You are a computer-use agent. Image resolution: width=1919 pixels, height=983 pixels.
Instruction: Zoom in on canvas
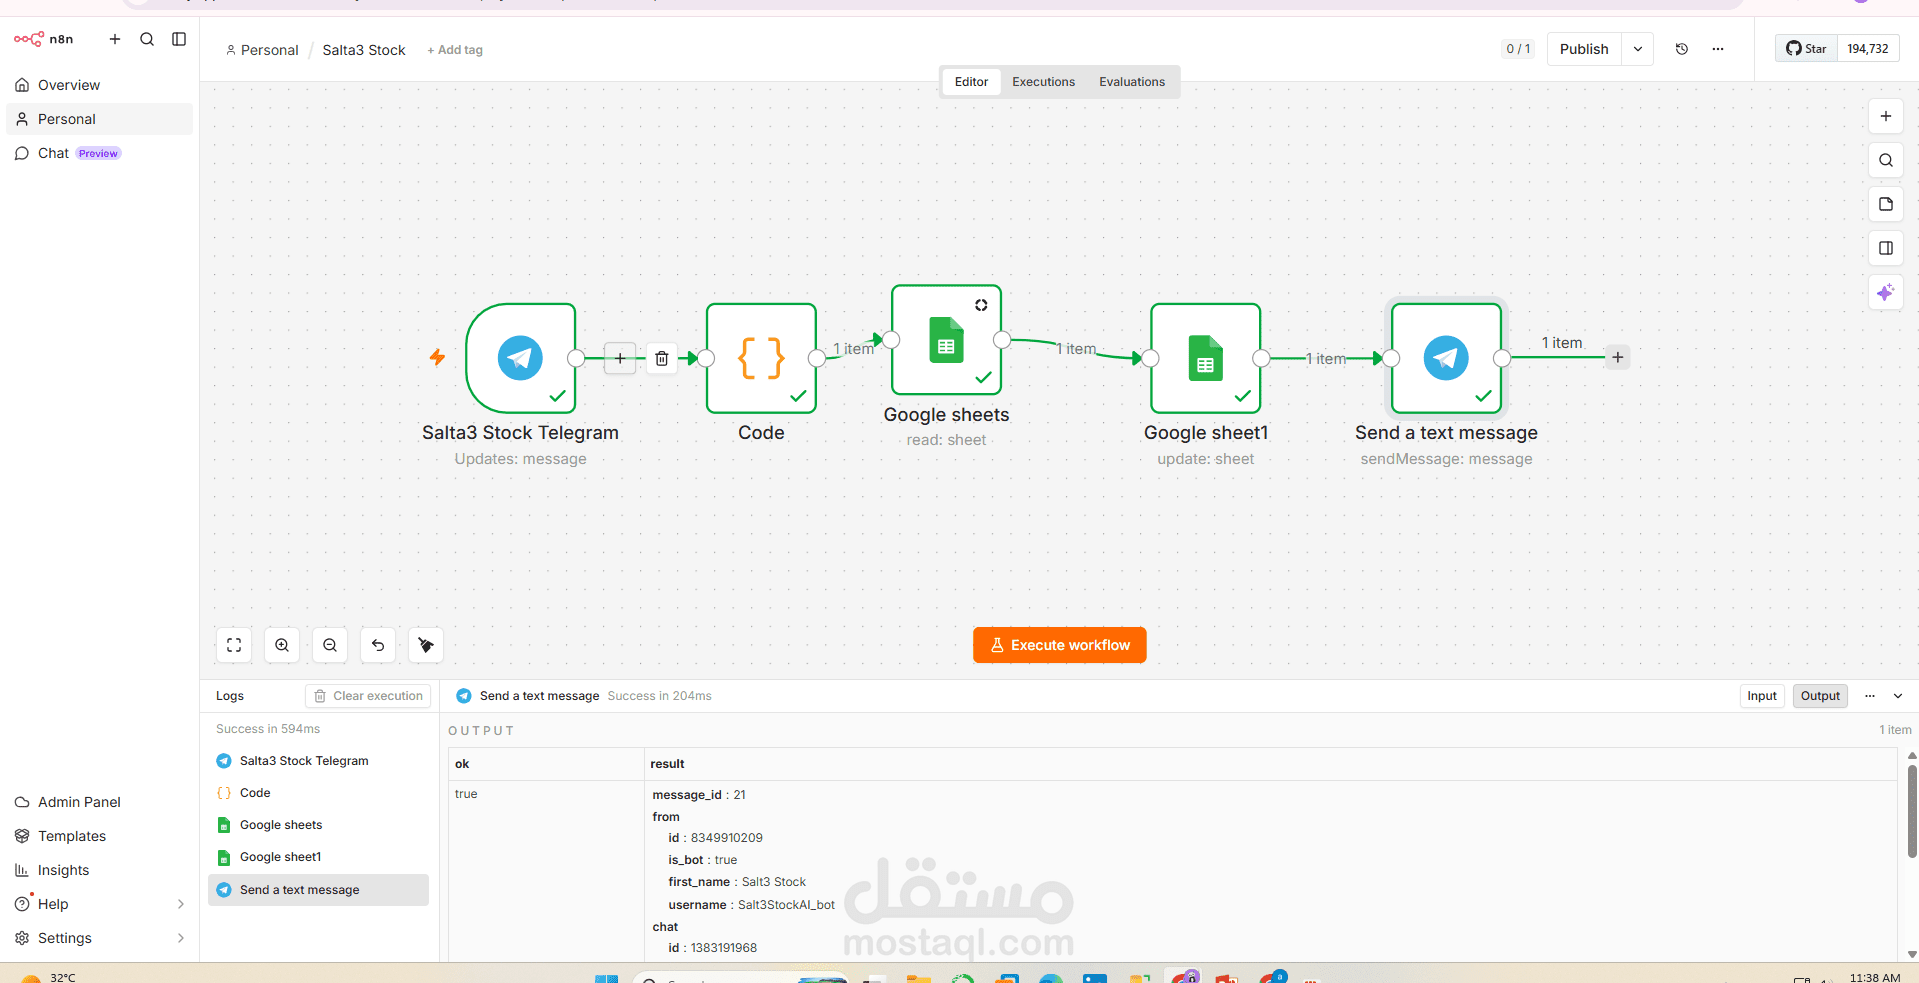point(282,645)
